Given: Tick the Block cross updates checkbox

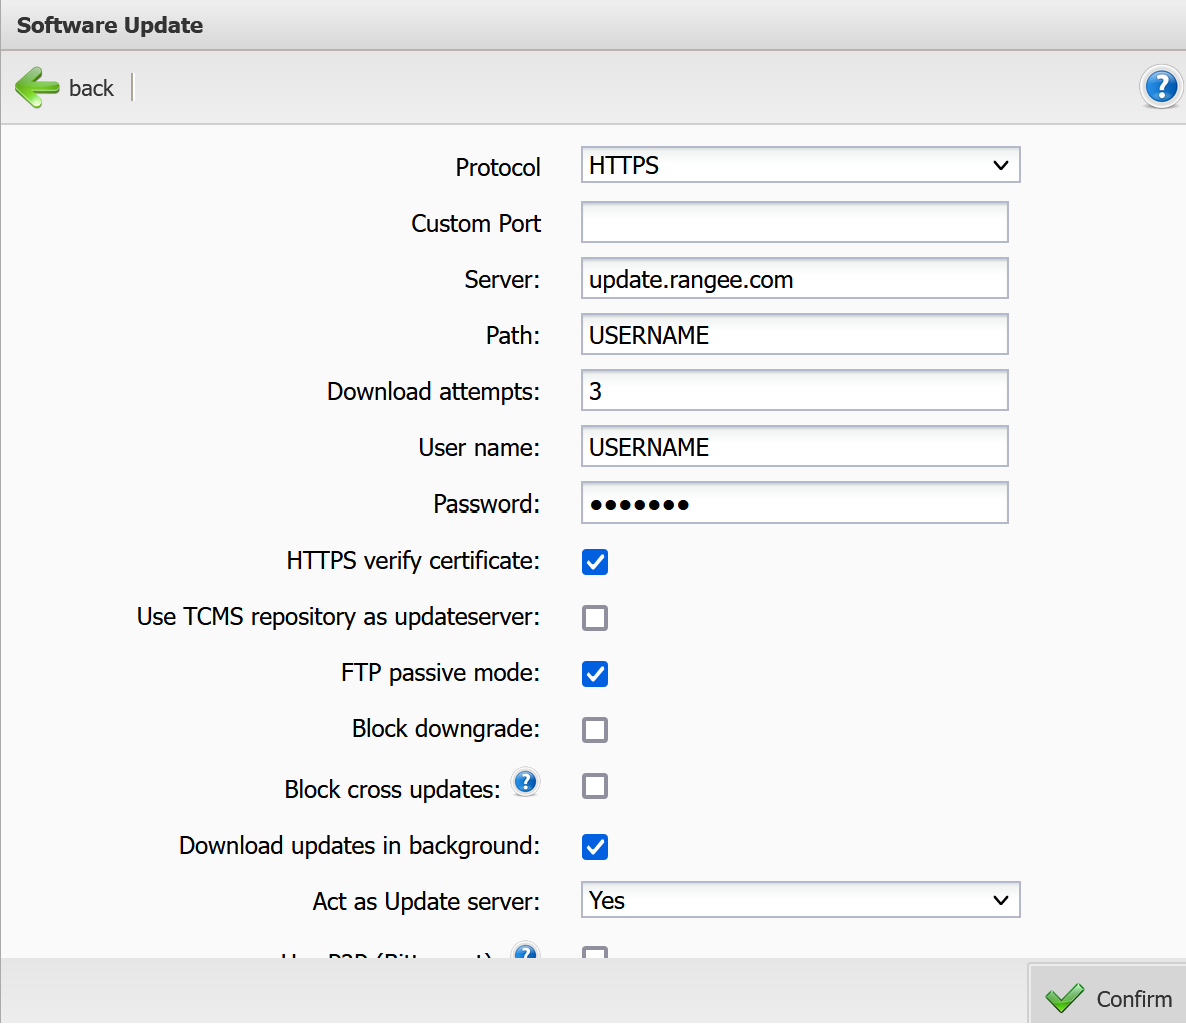Looking at the screenshot, I should pyautogui.click(x=595, y=786).
